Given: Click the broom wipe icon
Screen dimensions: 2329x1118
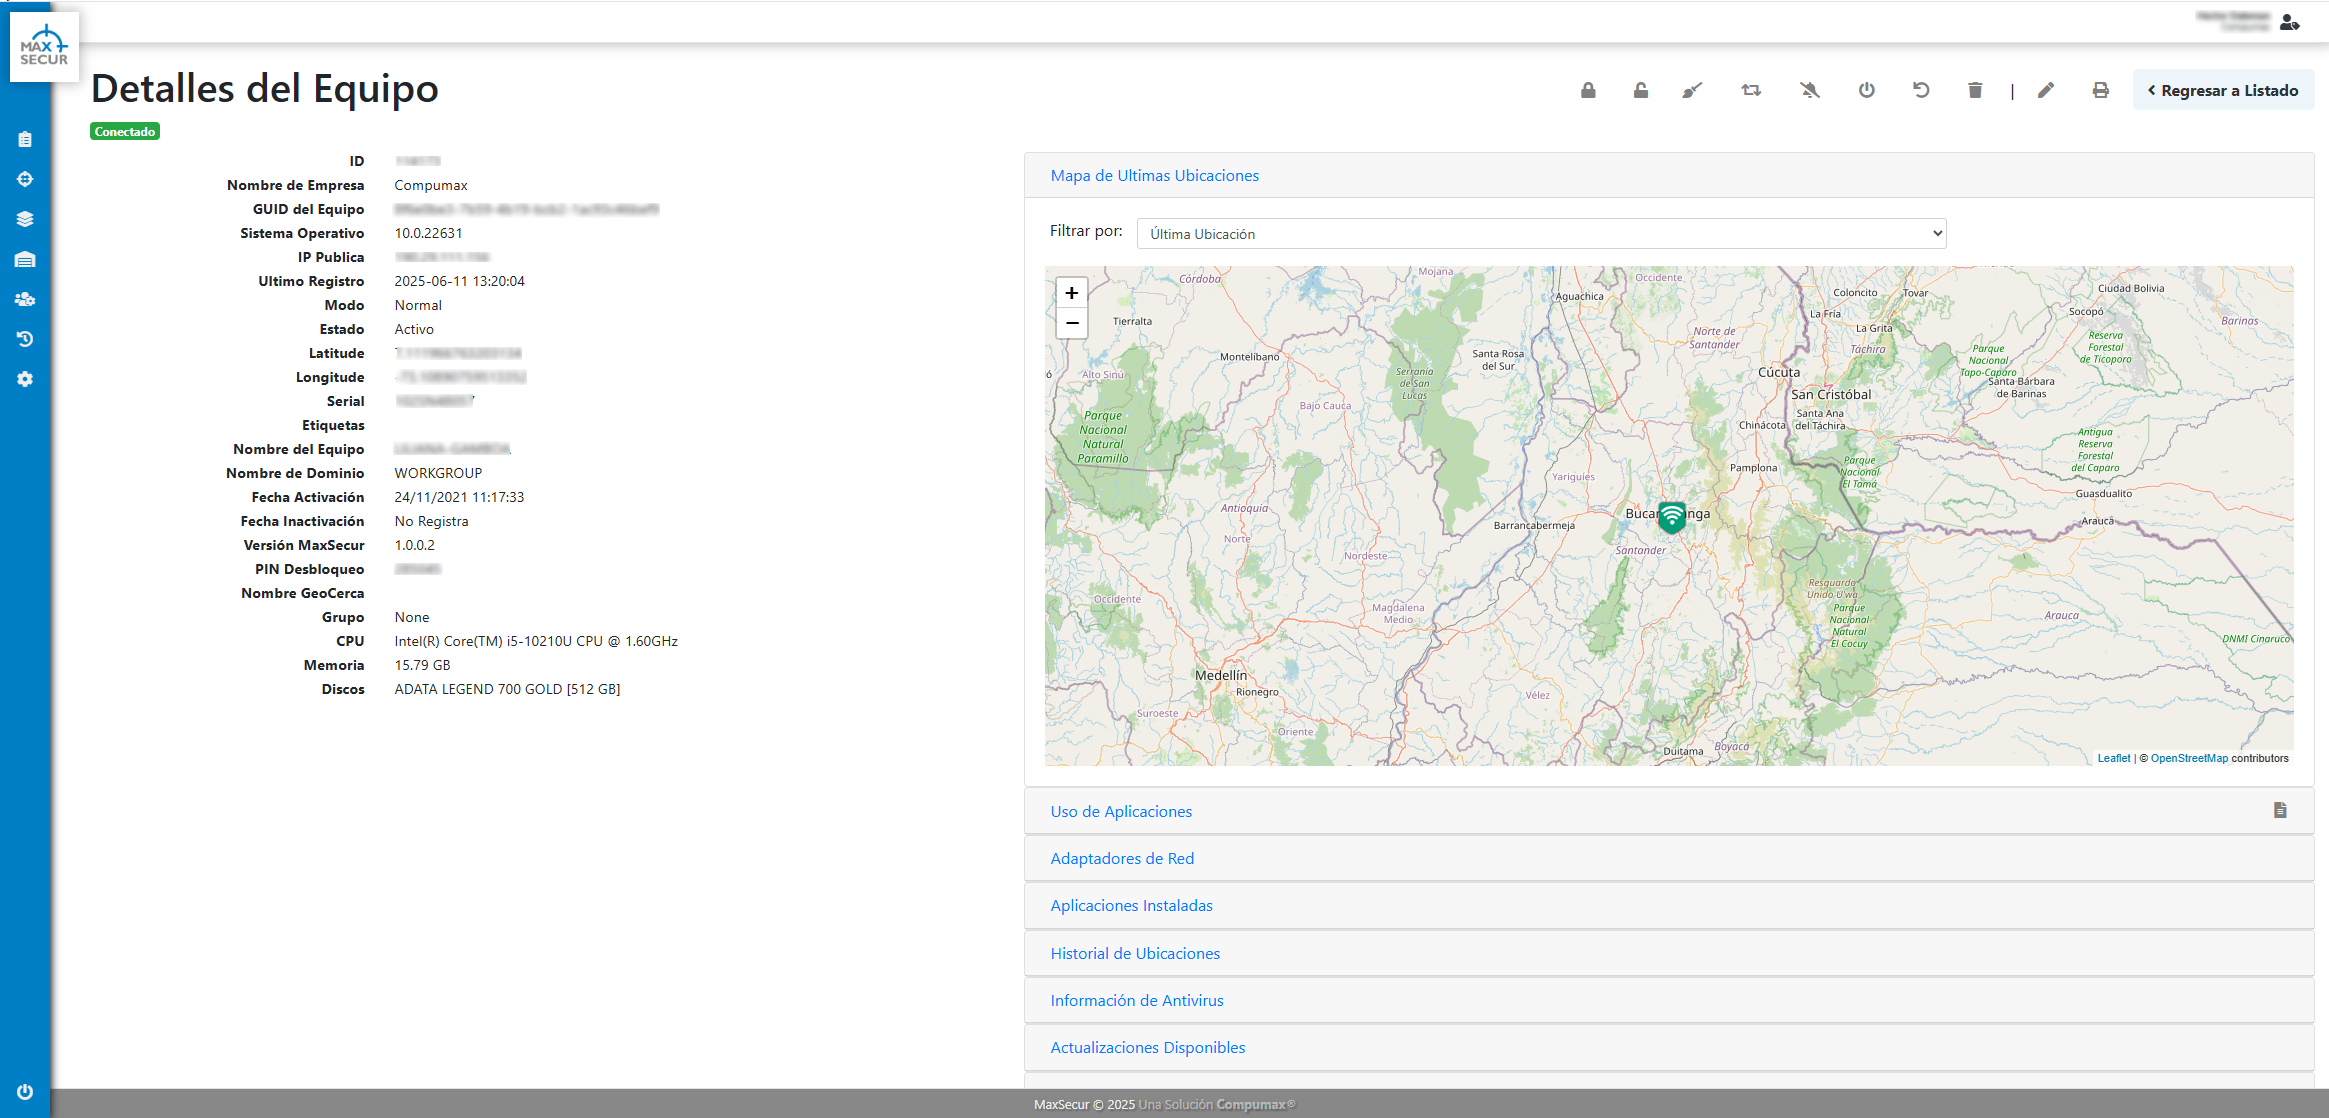Looking at the screenshot, I should click(1692, 90).
